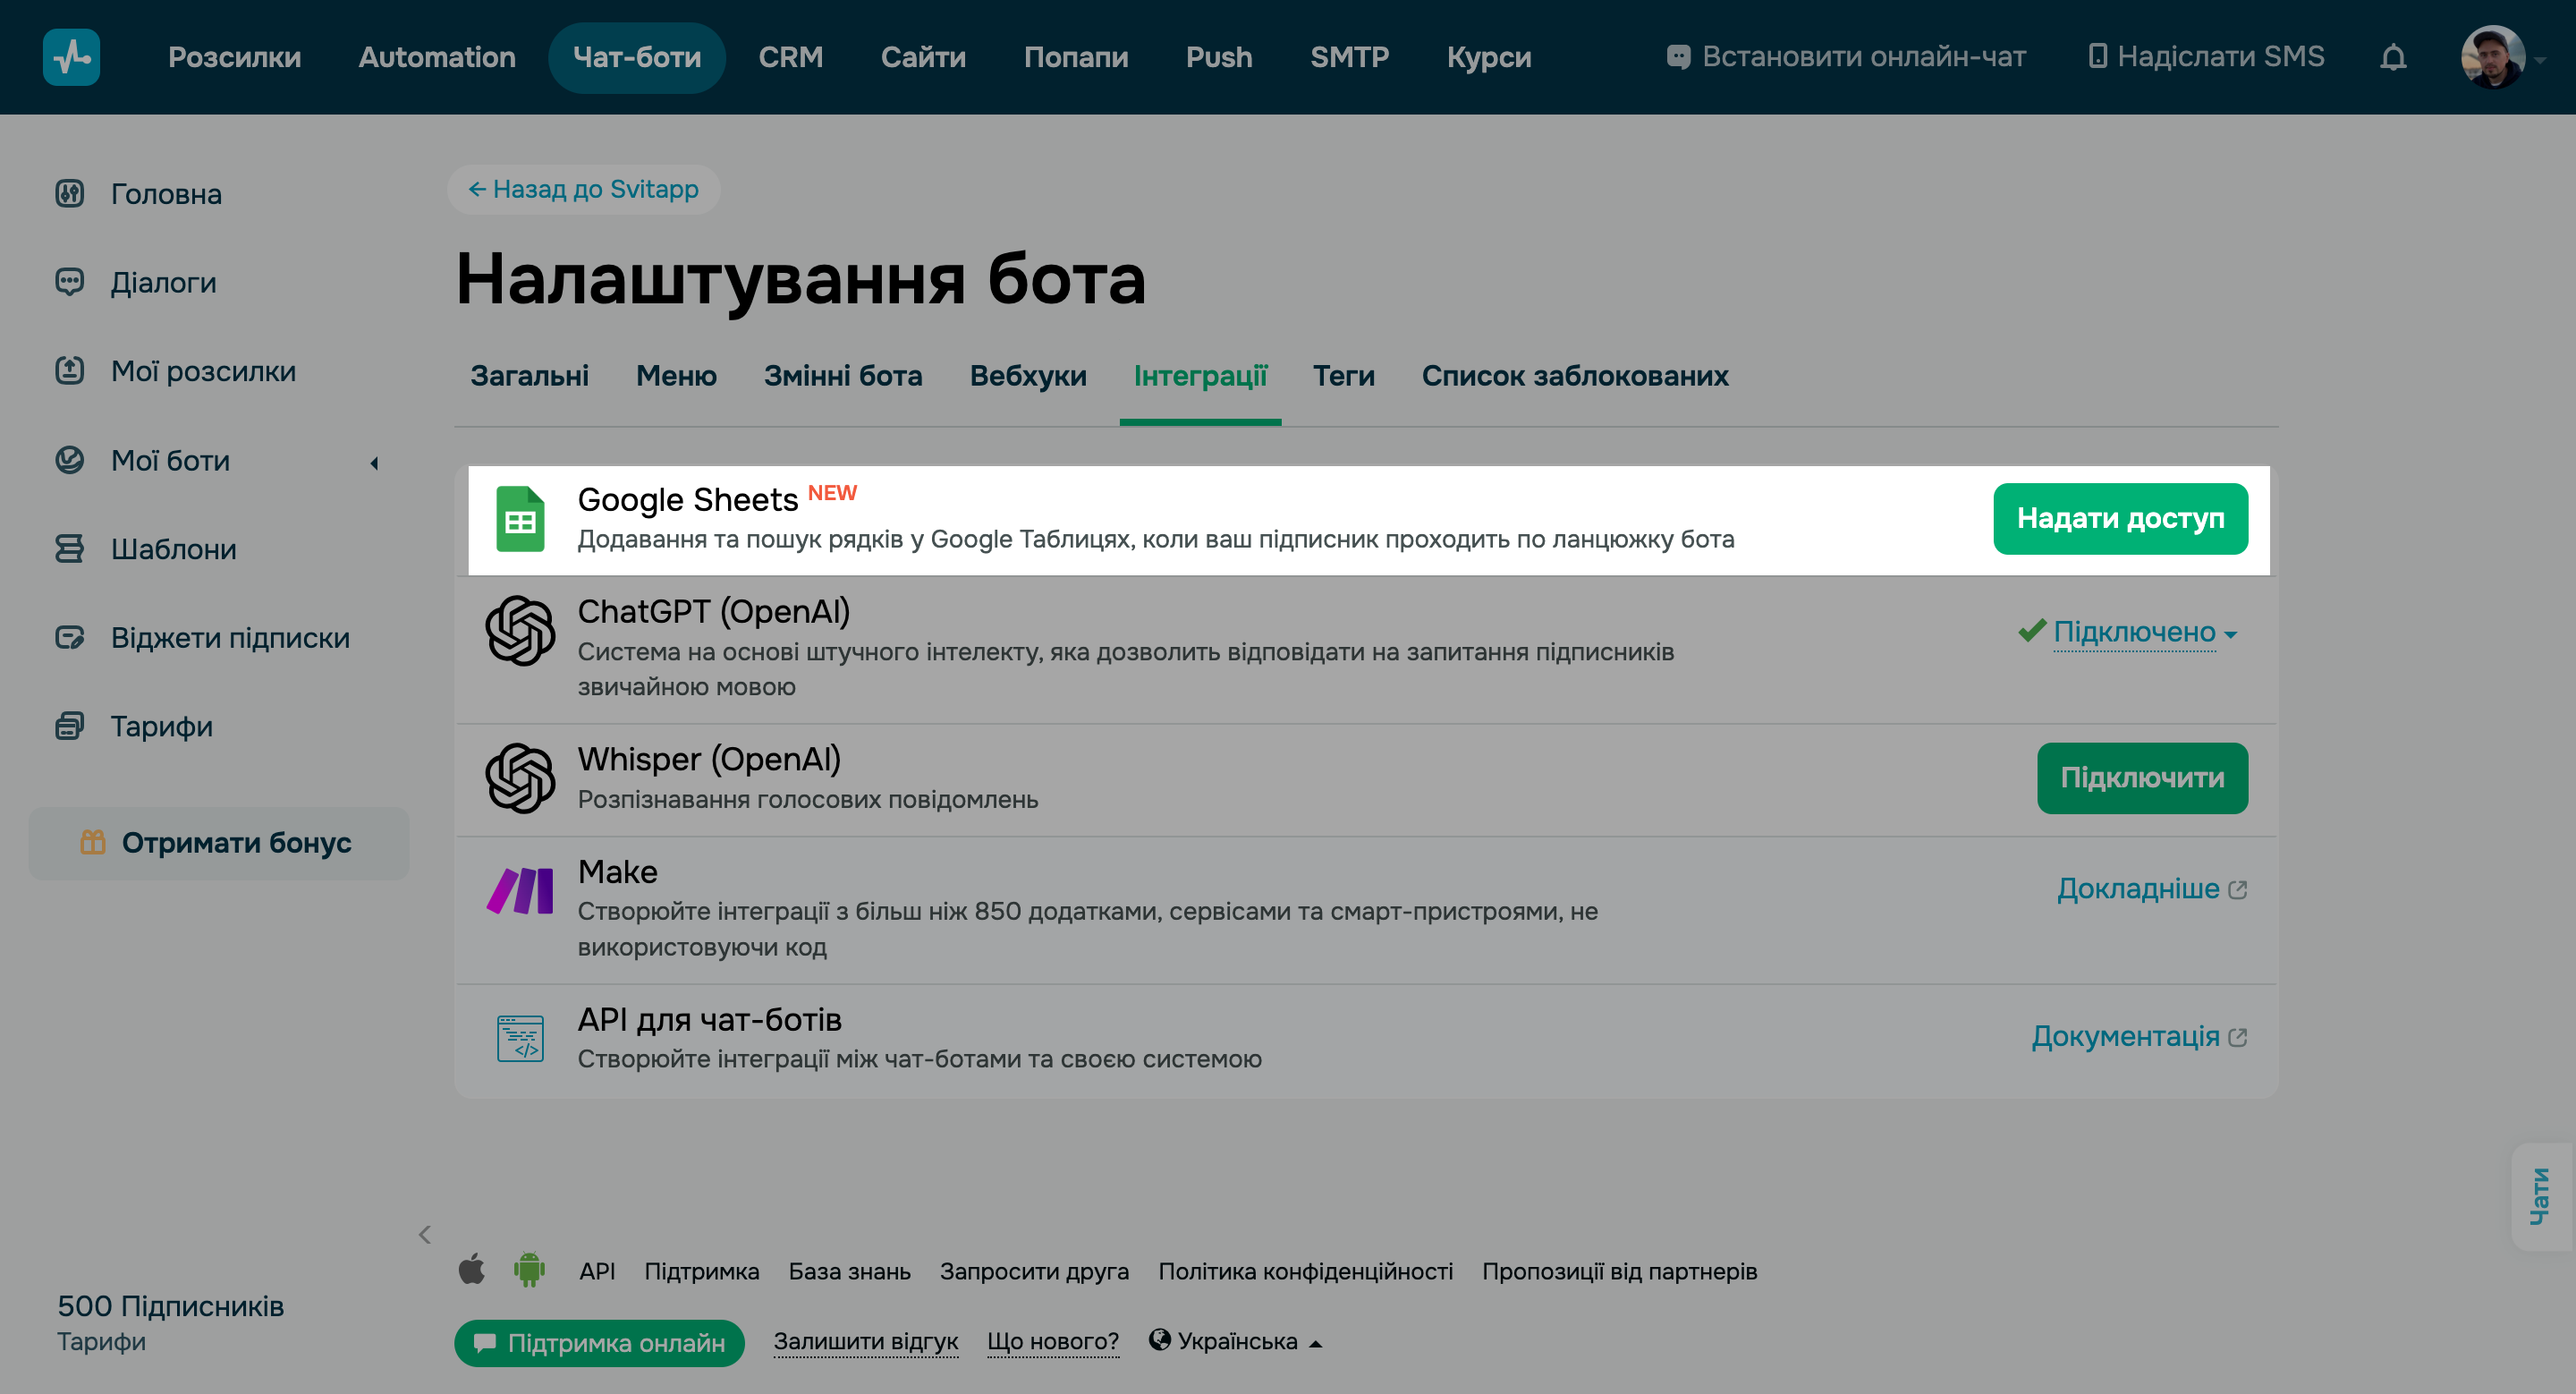Viewport: 2576px width, 1394px height.
Task: Select the Шаблони sidebar icon
Action: 69,549
